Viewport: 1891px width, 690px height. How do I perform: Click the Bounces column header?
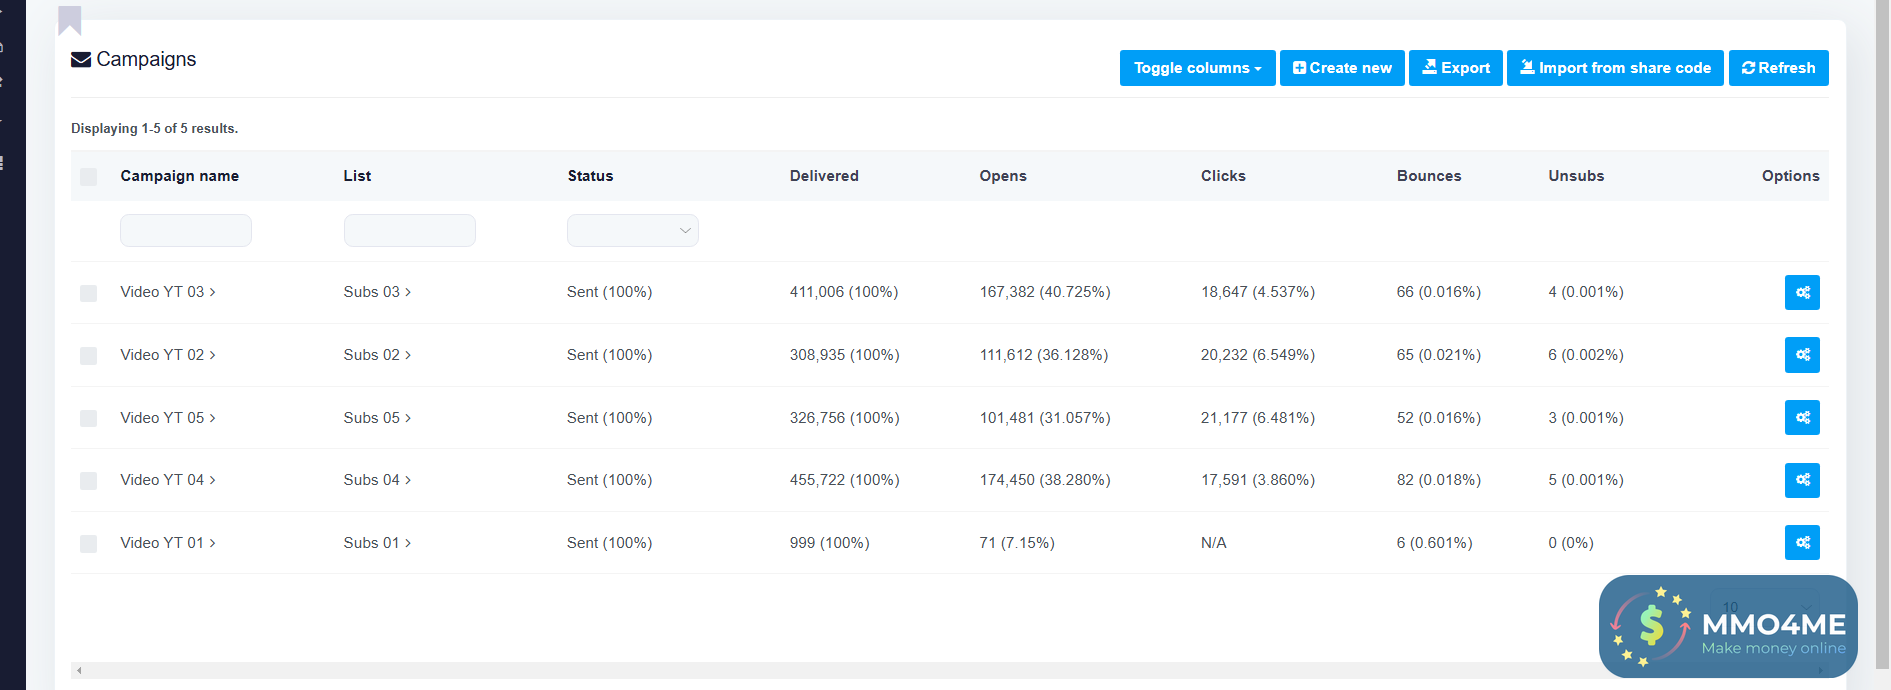click(x=1429, y=176)
